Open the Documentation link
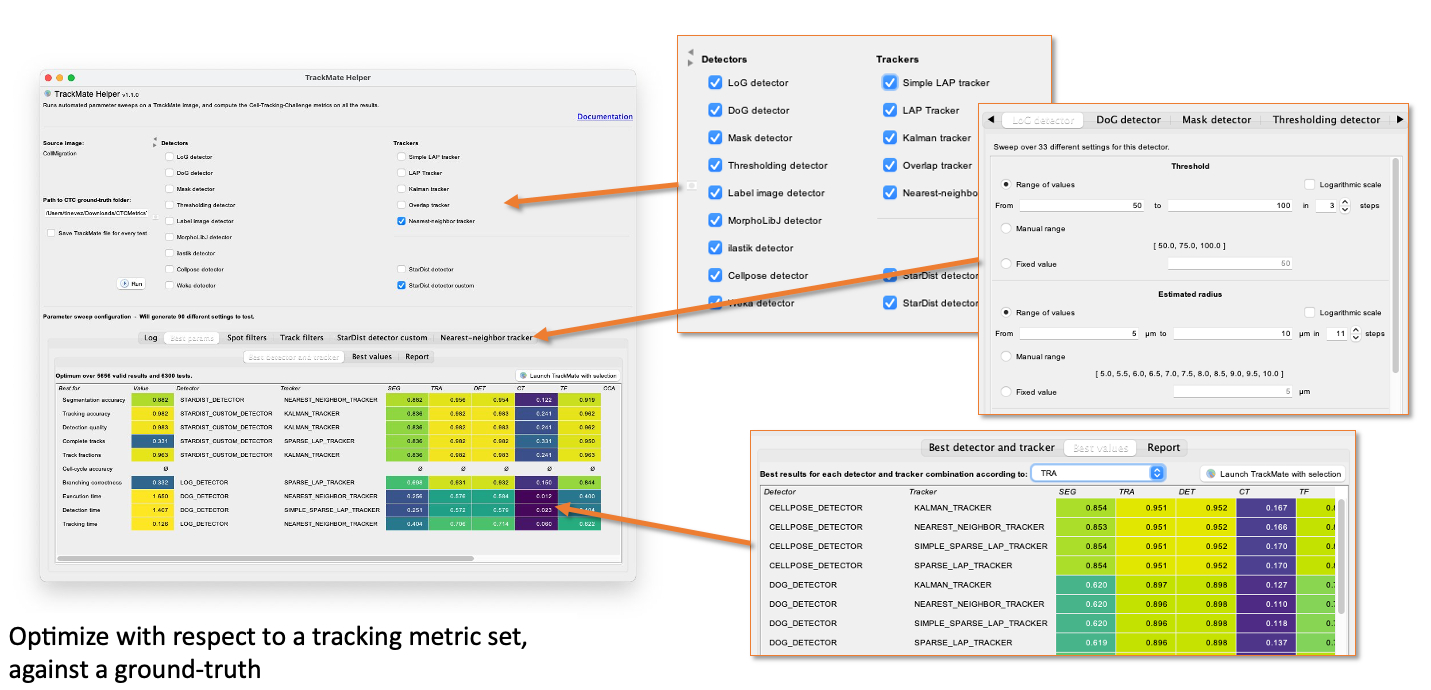 (x=604, y=117)
